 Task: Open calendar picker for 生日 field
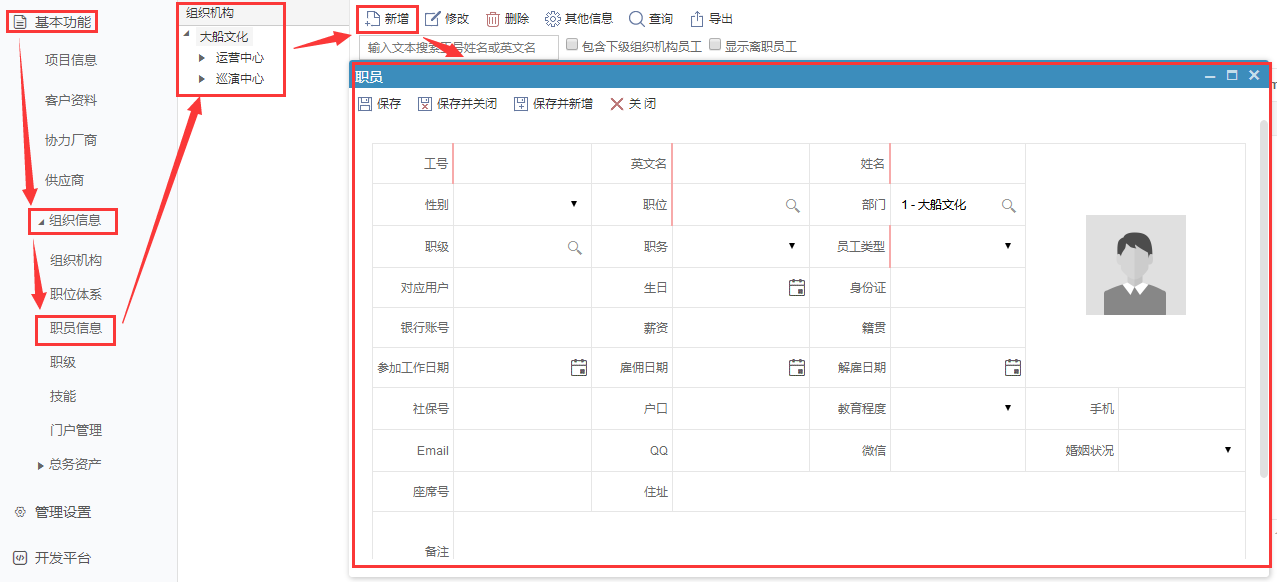(x=797, y=288)
